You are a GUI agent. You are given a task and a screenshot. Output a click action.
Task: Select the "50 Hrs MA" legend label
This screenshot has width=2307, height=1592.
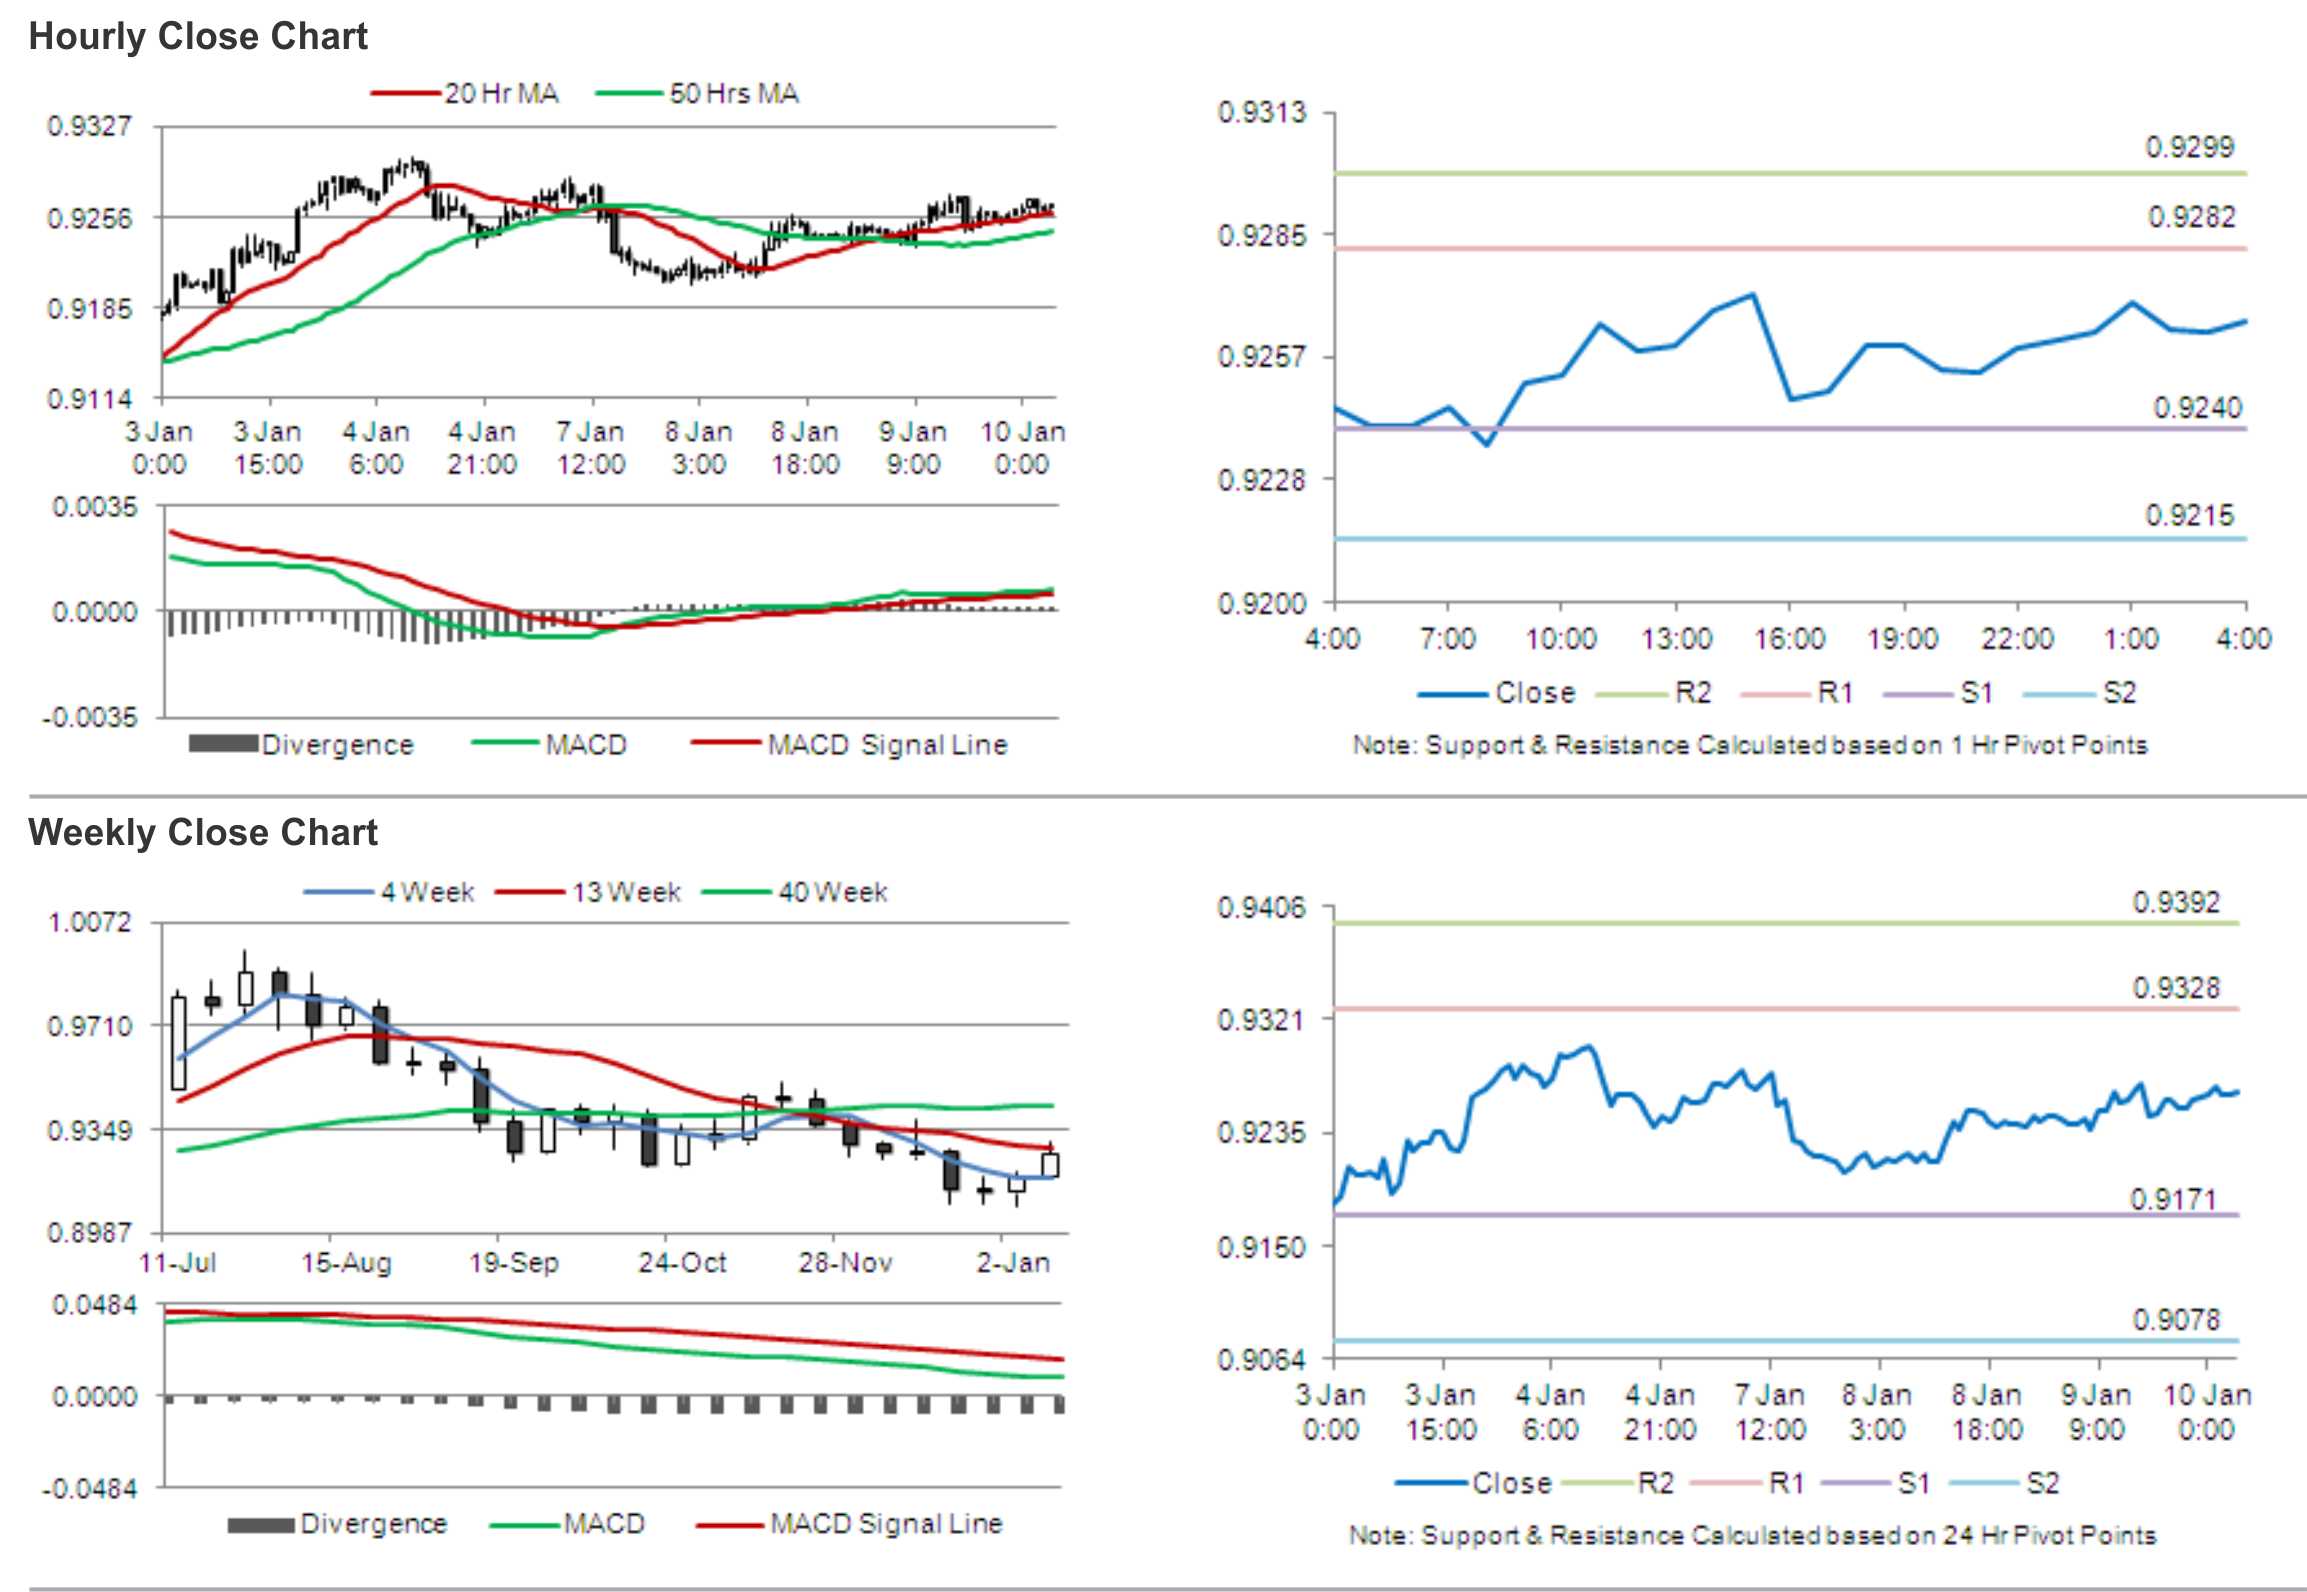pos(734,94)
